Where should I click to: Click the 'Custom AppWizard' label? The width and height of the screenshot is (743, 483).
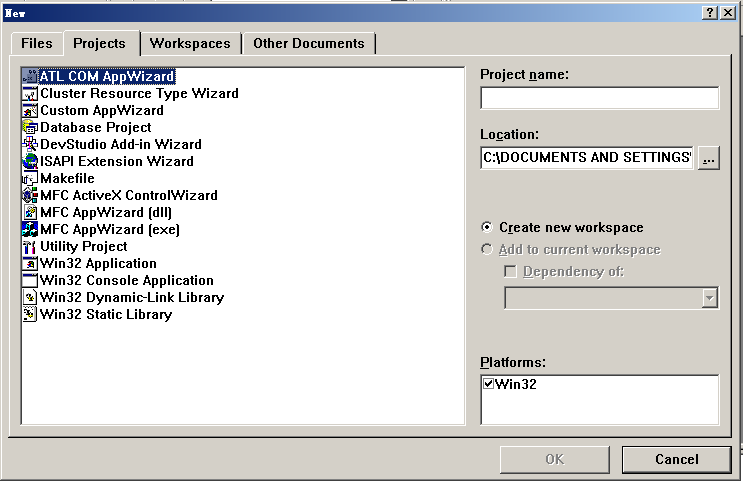click(102, 110)
